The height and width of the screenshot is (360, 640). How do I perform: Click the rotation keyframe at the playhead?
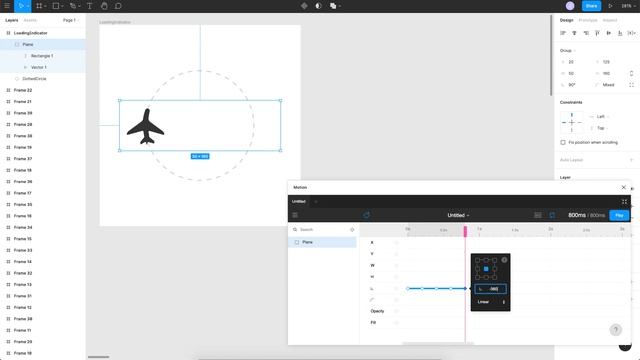pyautogui.click(x=465, y=289)
